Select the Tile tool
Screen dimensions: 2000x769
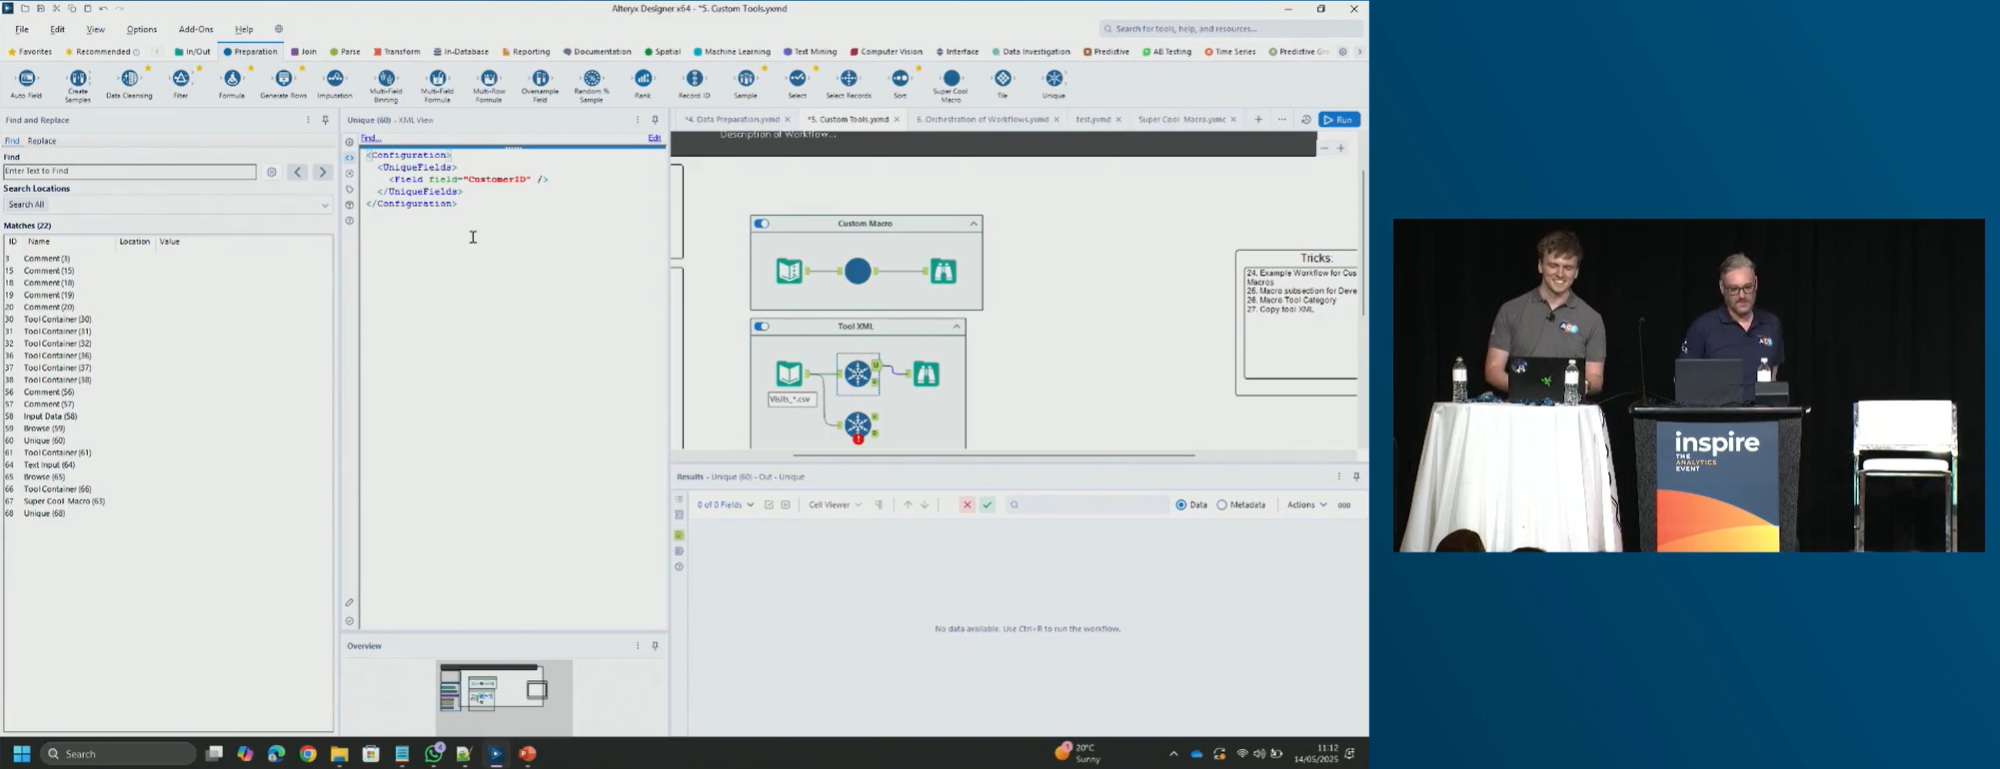(x=1003, y=83)
